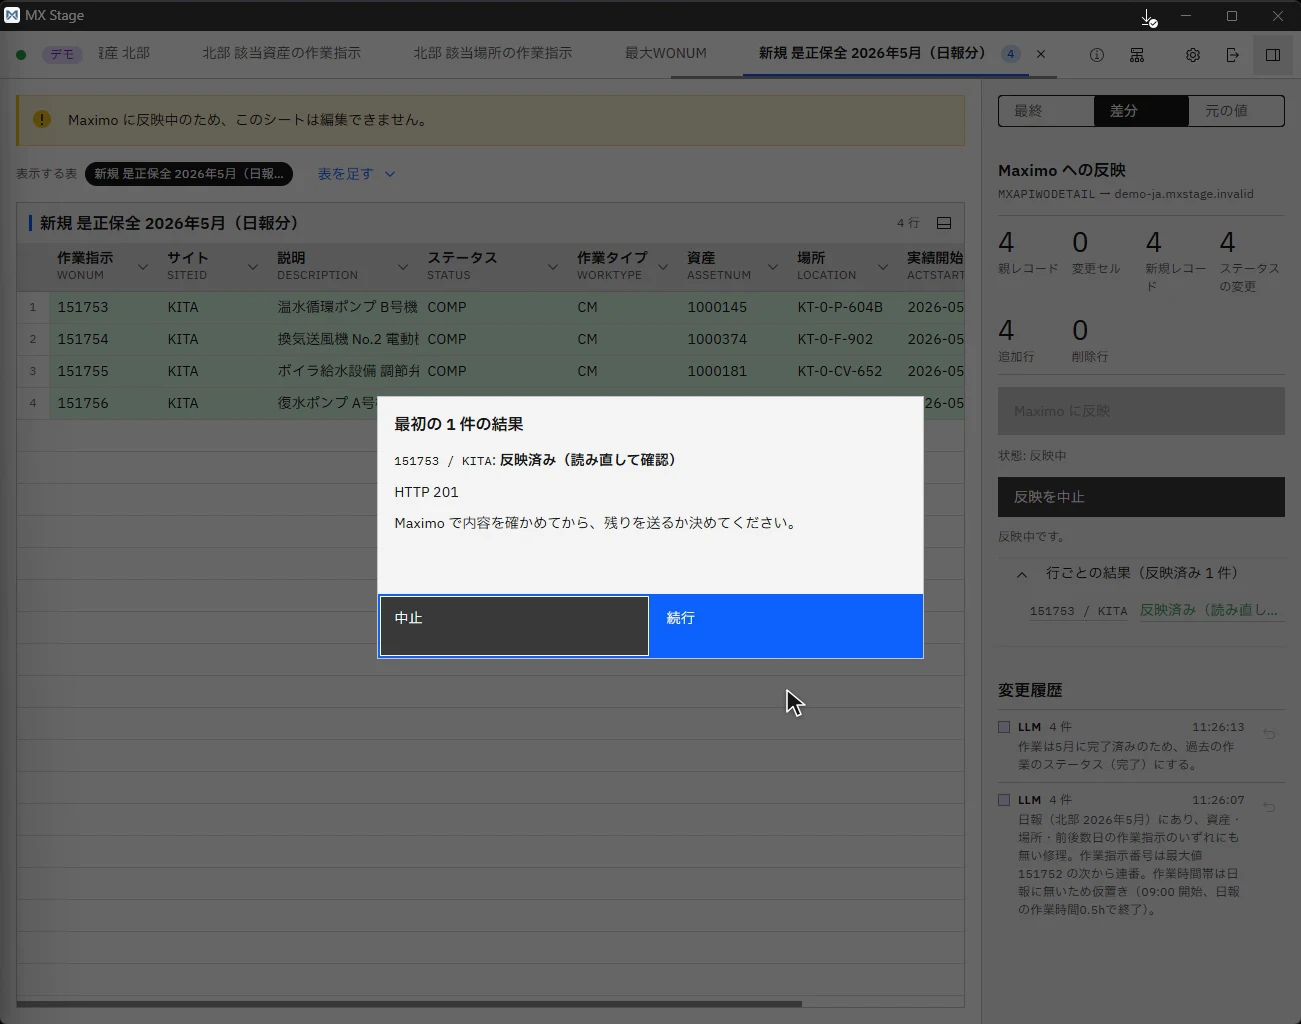
Task: Open the 作業タイプ WORKTYPE column dropdown
Action: (663, 267)
